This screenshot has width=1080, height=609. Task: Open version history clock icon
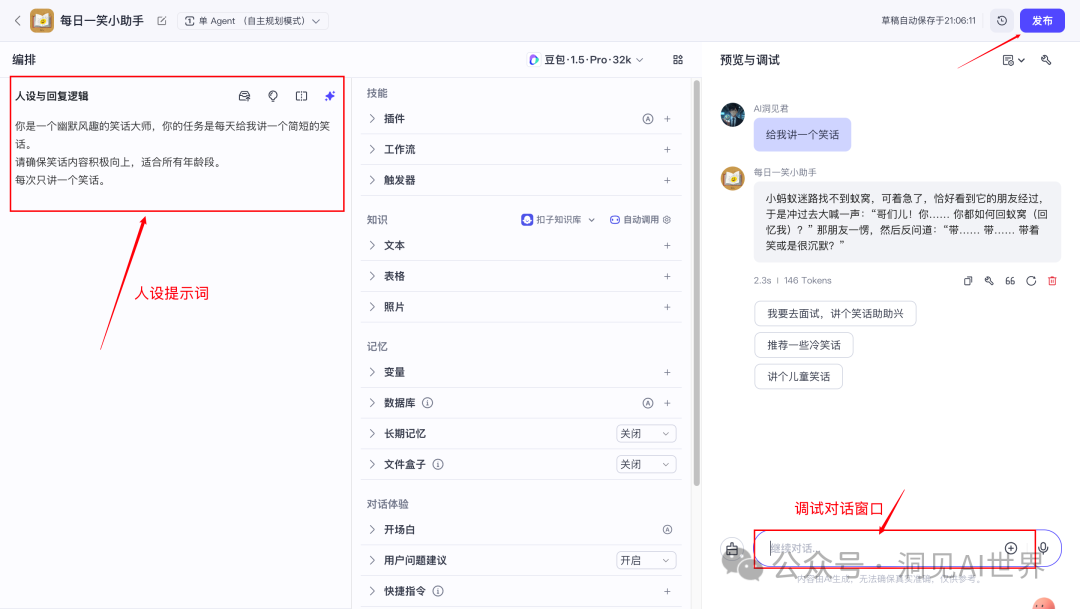coord(1002,21)
